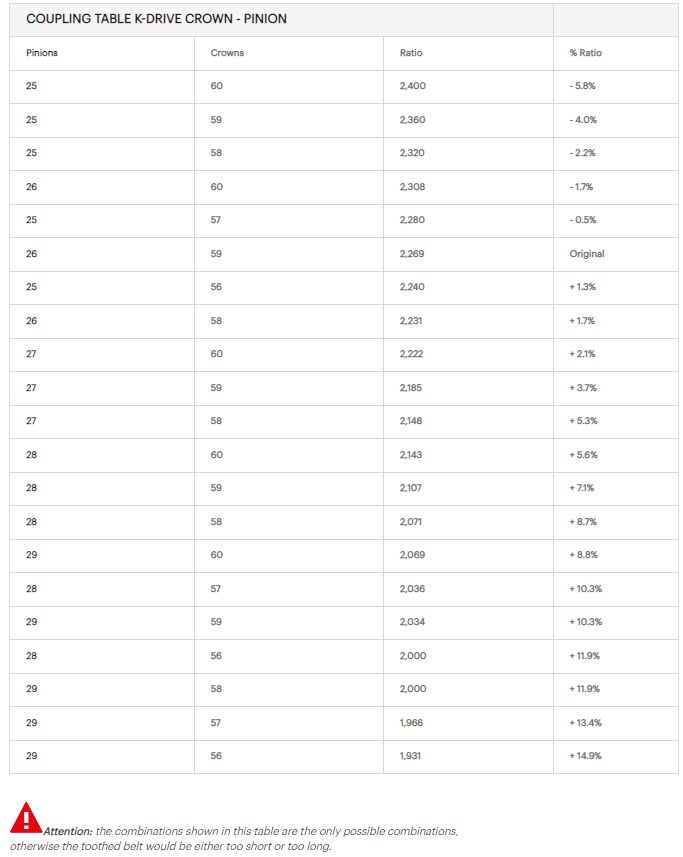Click the Coupling Table K-Drive title
Screen dimensions: 683x857
coord(156,19)
